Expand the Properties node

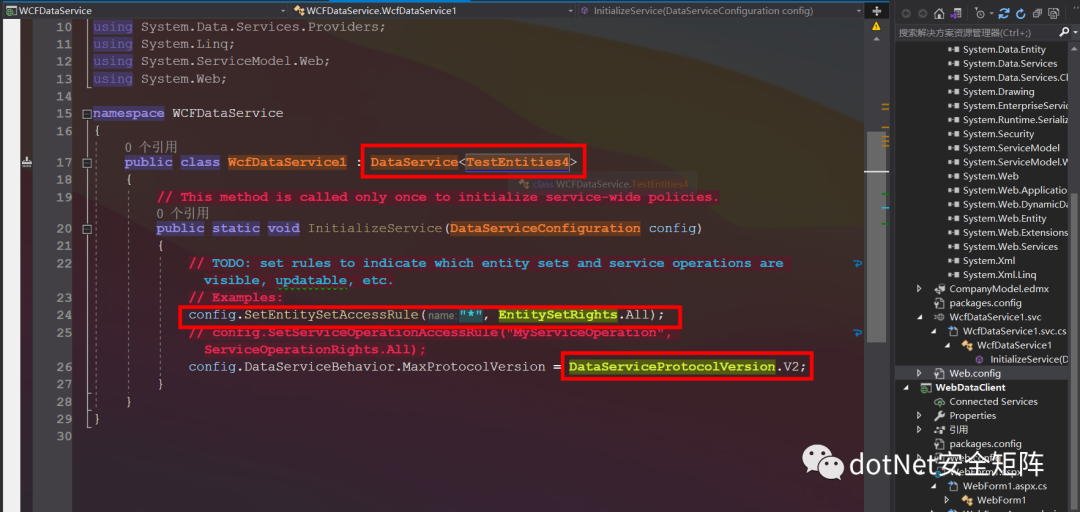(919, 416)
